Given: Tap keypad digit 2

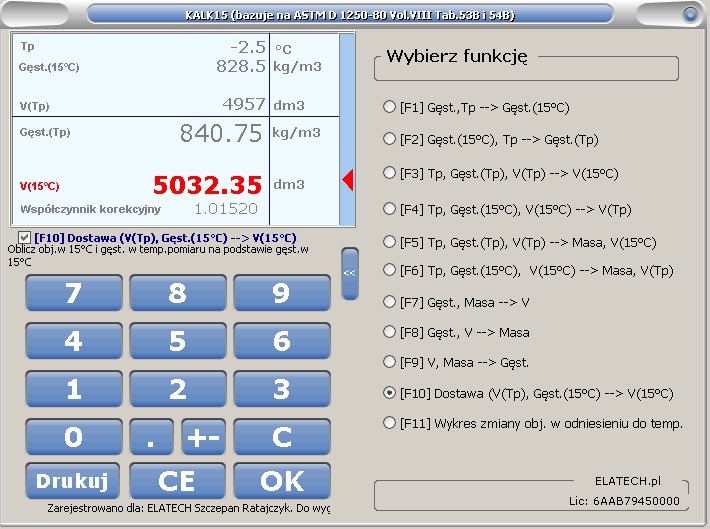Looking at the screenshot, I should (x=178, y=389).
